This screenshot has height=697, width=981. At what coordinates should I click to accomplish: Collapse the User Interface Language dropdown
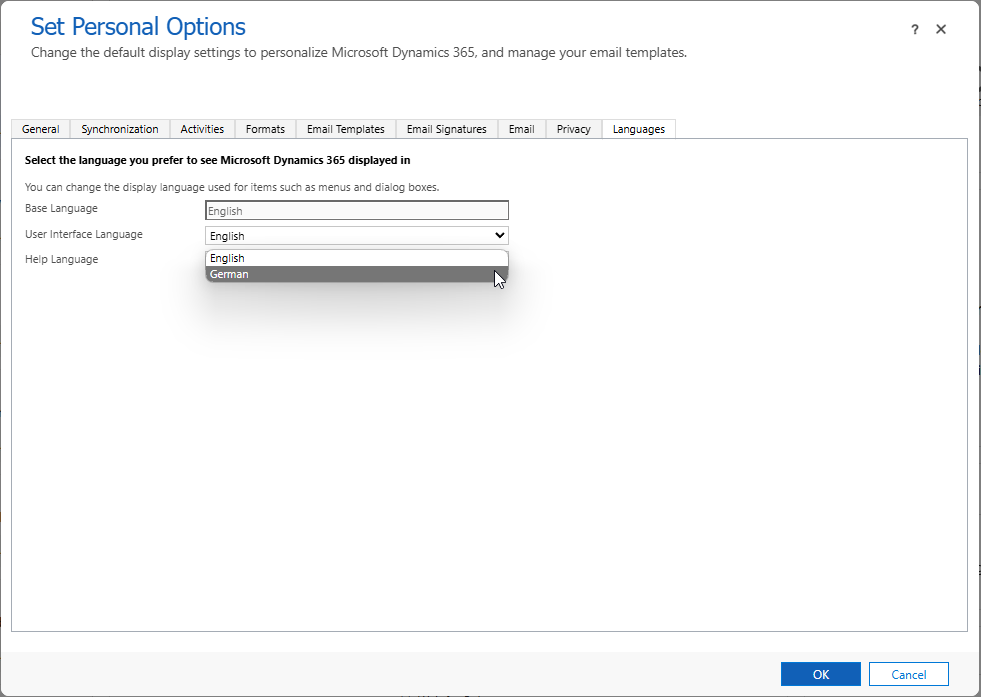tap(357, 235)
